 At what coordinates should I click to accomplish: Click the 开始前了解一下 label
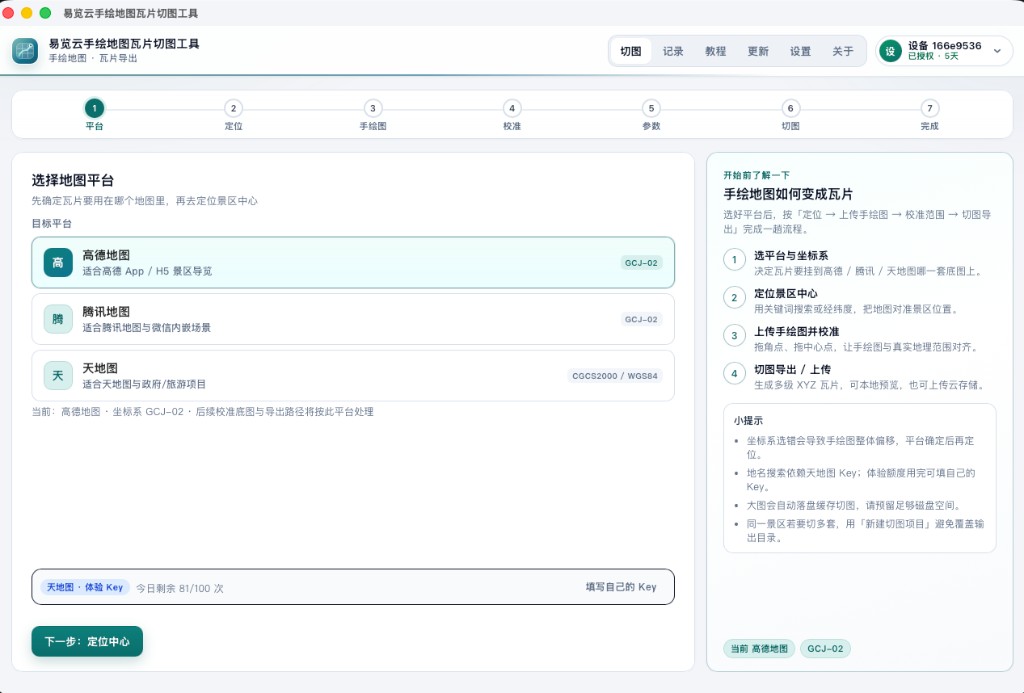(756, 175)
